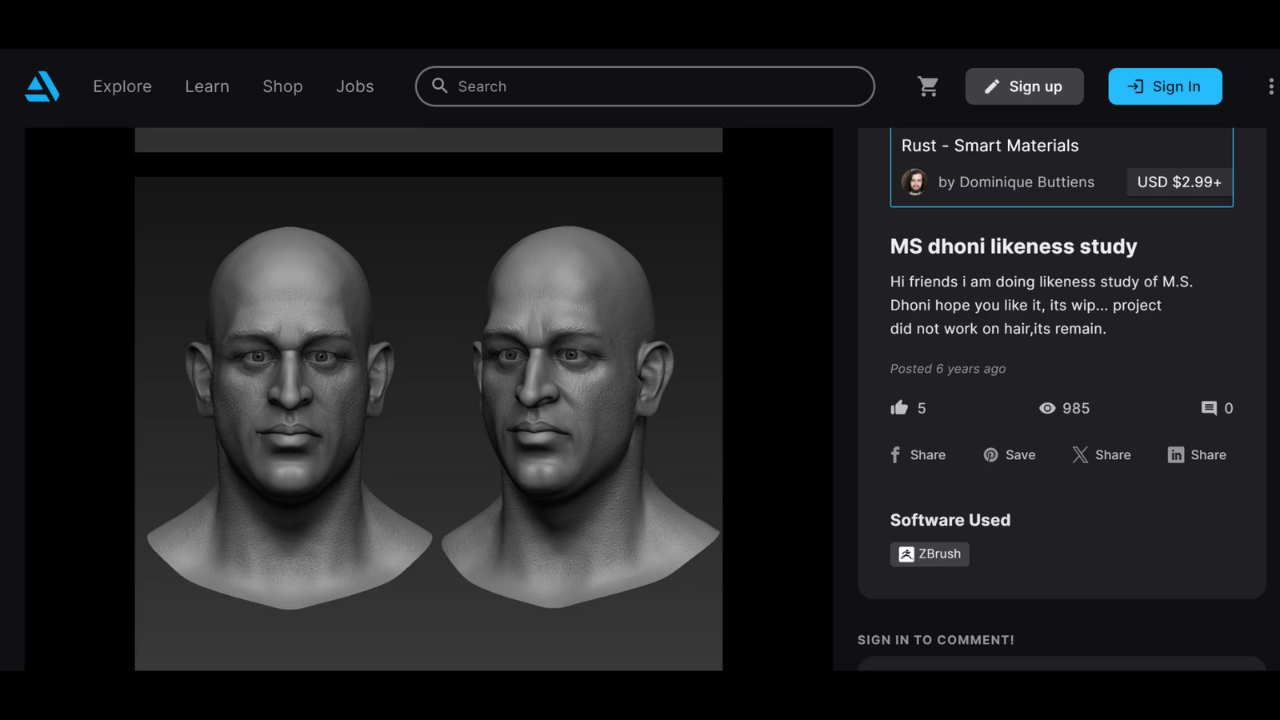
Task: Share the artwork on LinkedIn
Action: click(1196, 455)
